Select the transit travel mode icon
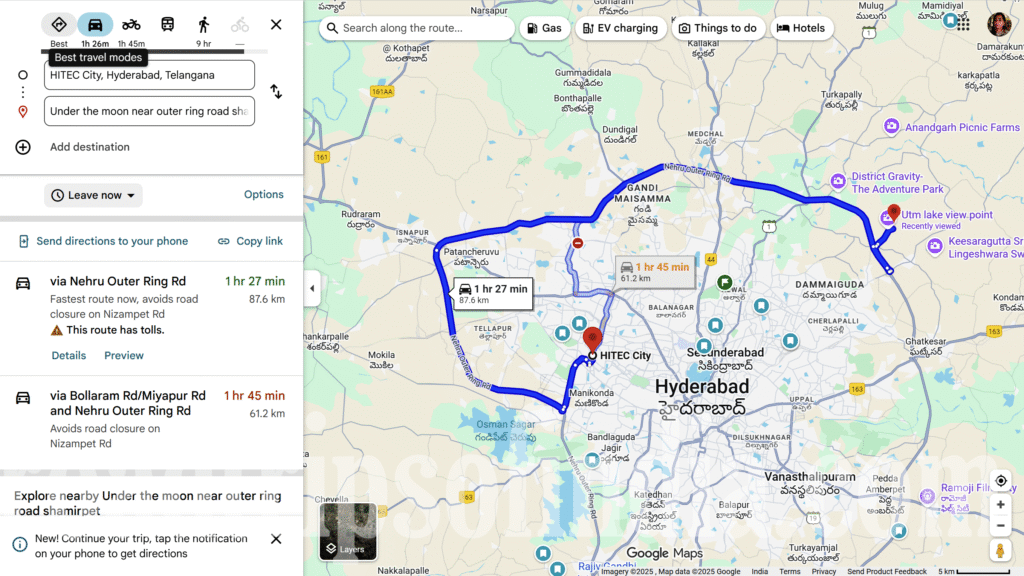 [x=167, y=24]
